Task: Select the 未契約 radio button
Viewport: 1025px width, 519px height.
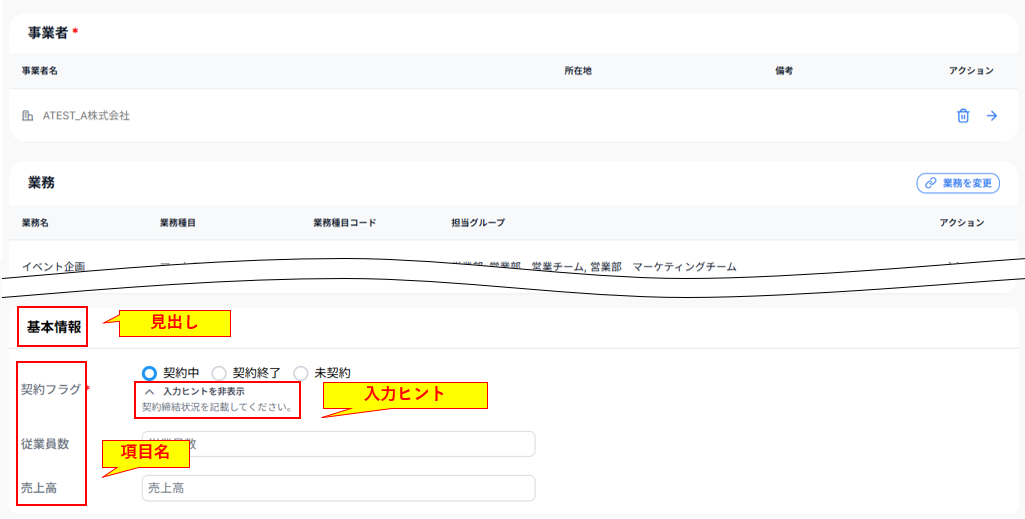Action: click(301, 373)
